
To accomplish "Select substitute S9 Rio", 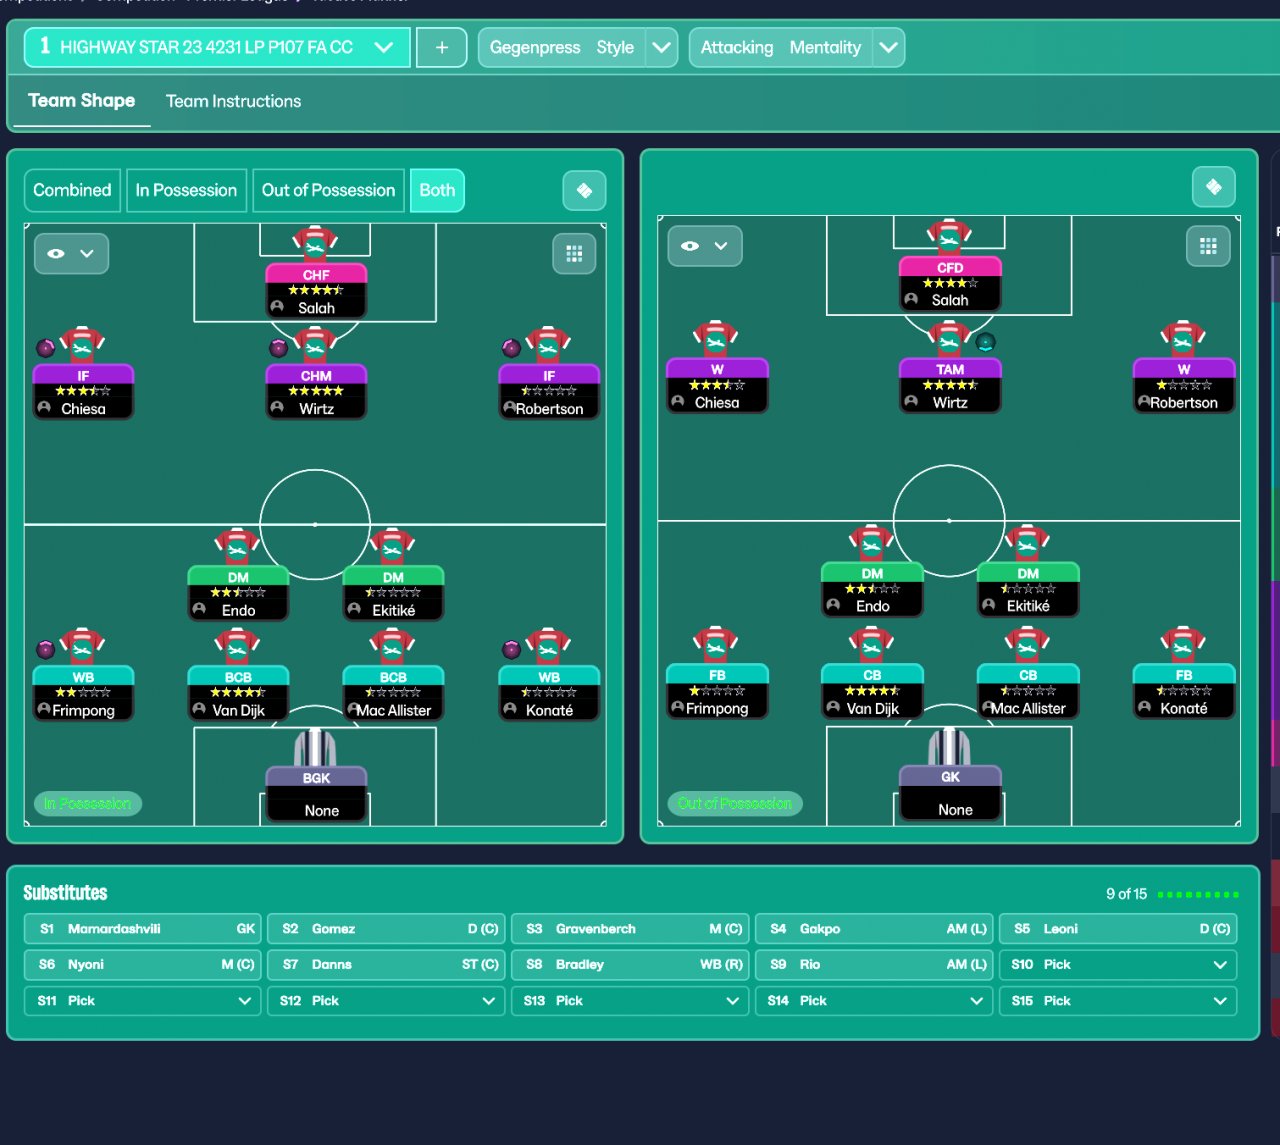I will [874, 965].
